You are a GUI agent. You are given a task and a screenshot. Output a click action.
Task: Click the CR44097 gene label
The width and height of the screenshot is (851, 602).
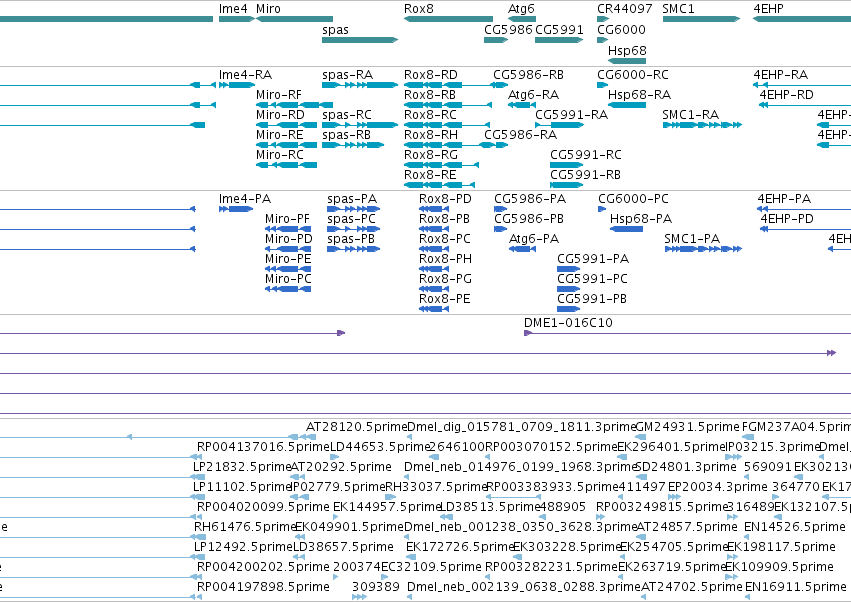625,9
